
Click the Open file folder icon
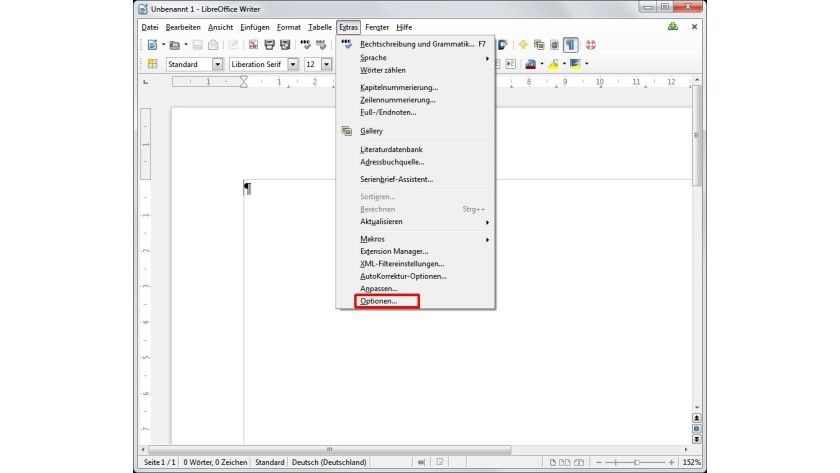[x=174, y=45]
